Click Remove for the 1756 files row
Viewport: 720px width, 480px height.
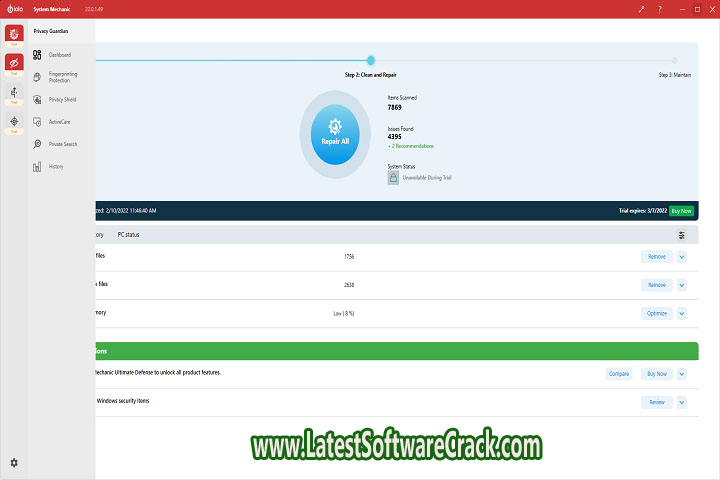tap(657, 257)
